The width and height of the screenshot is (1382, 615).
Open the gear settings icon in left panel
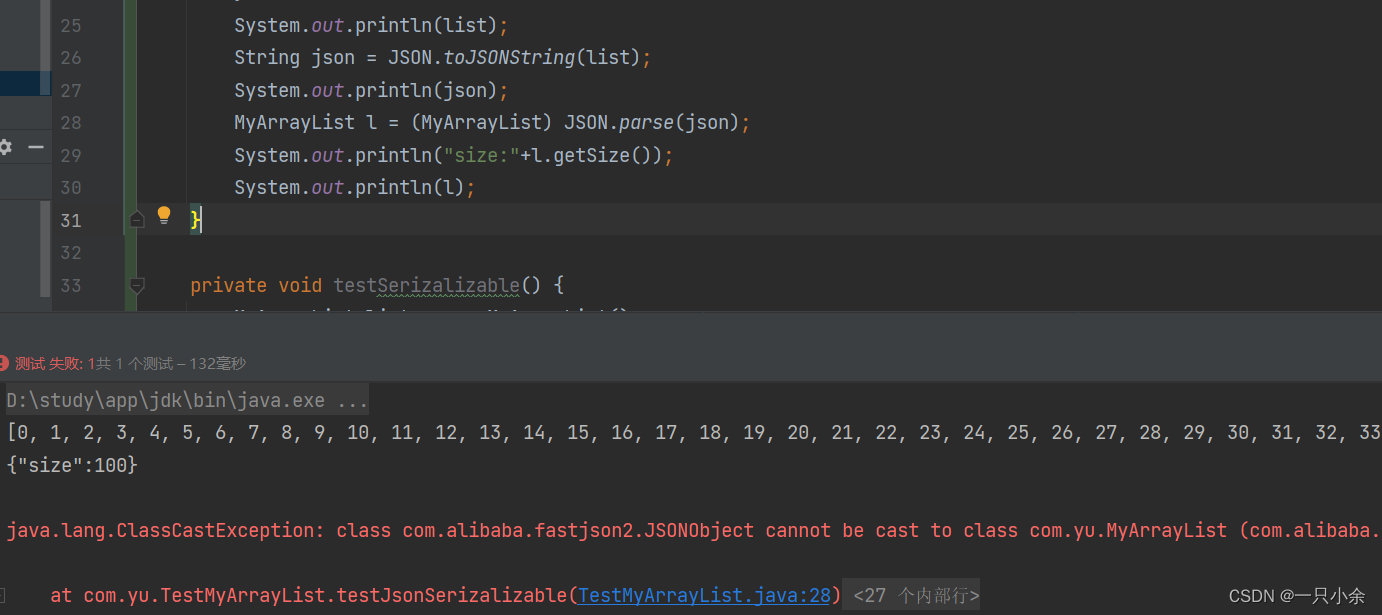tap(5, 147)
